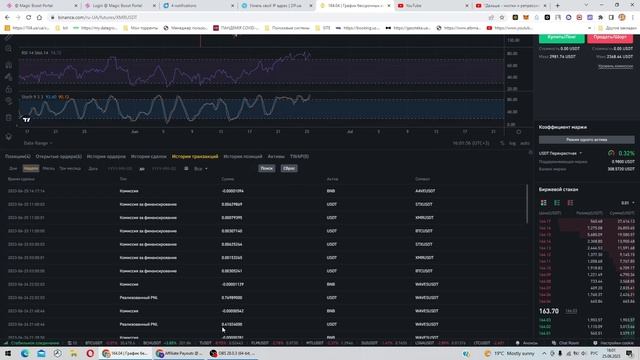Expand the Date Range dropdown under chart
The image size is (640, 360).
[x=38, y=143]
